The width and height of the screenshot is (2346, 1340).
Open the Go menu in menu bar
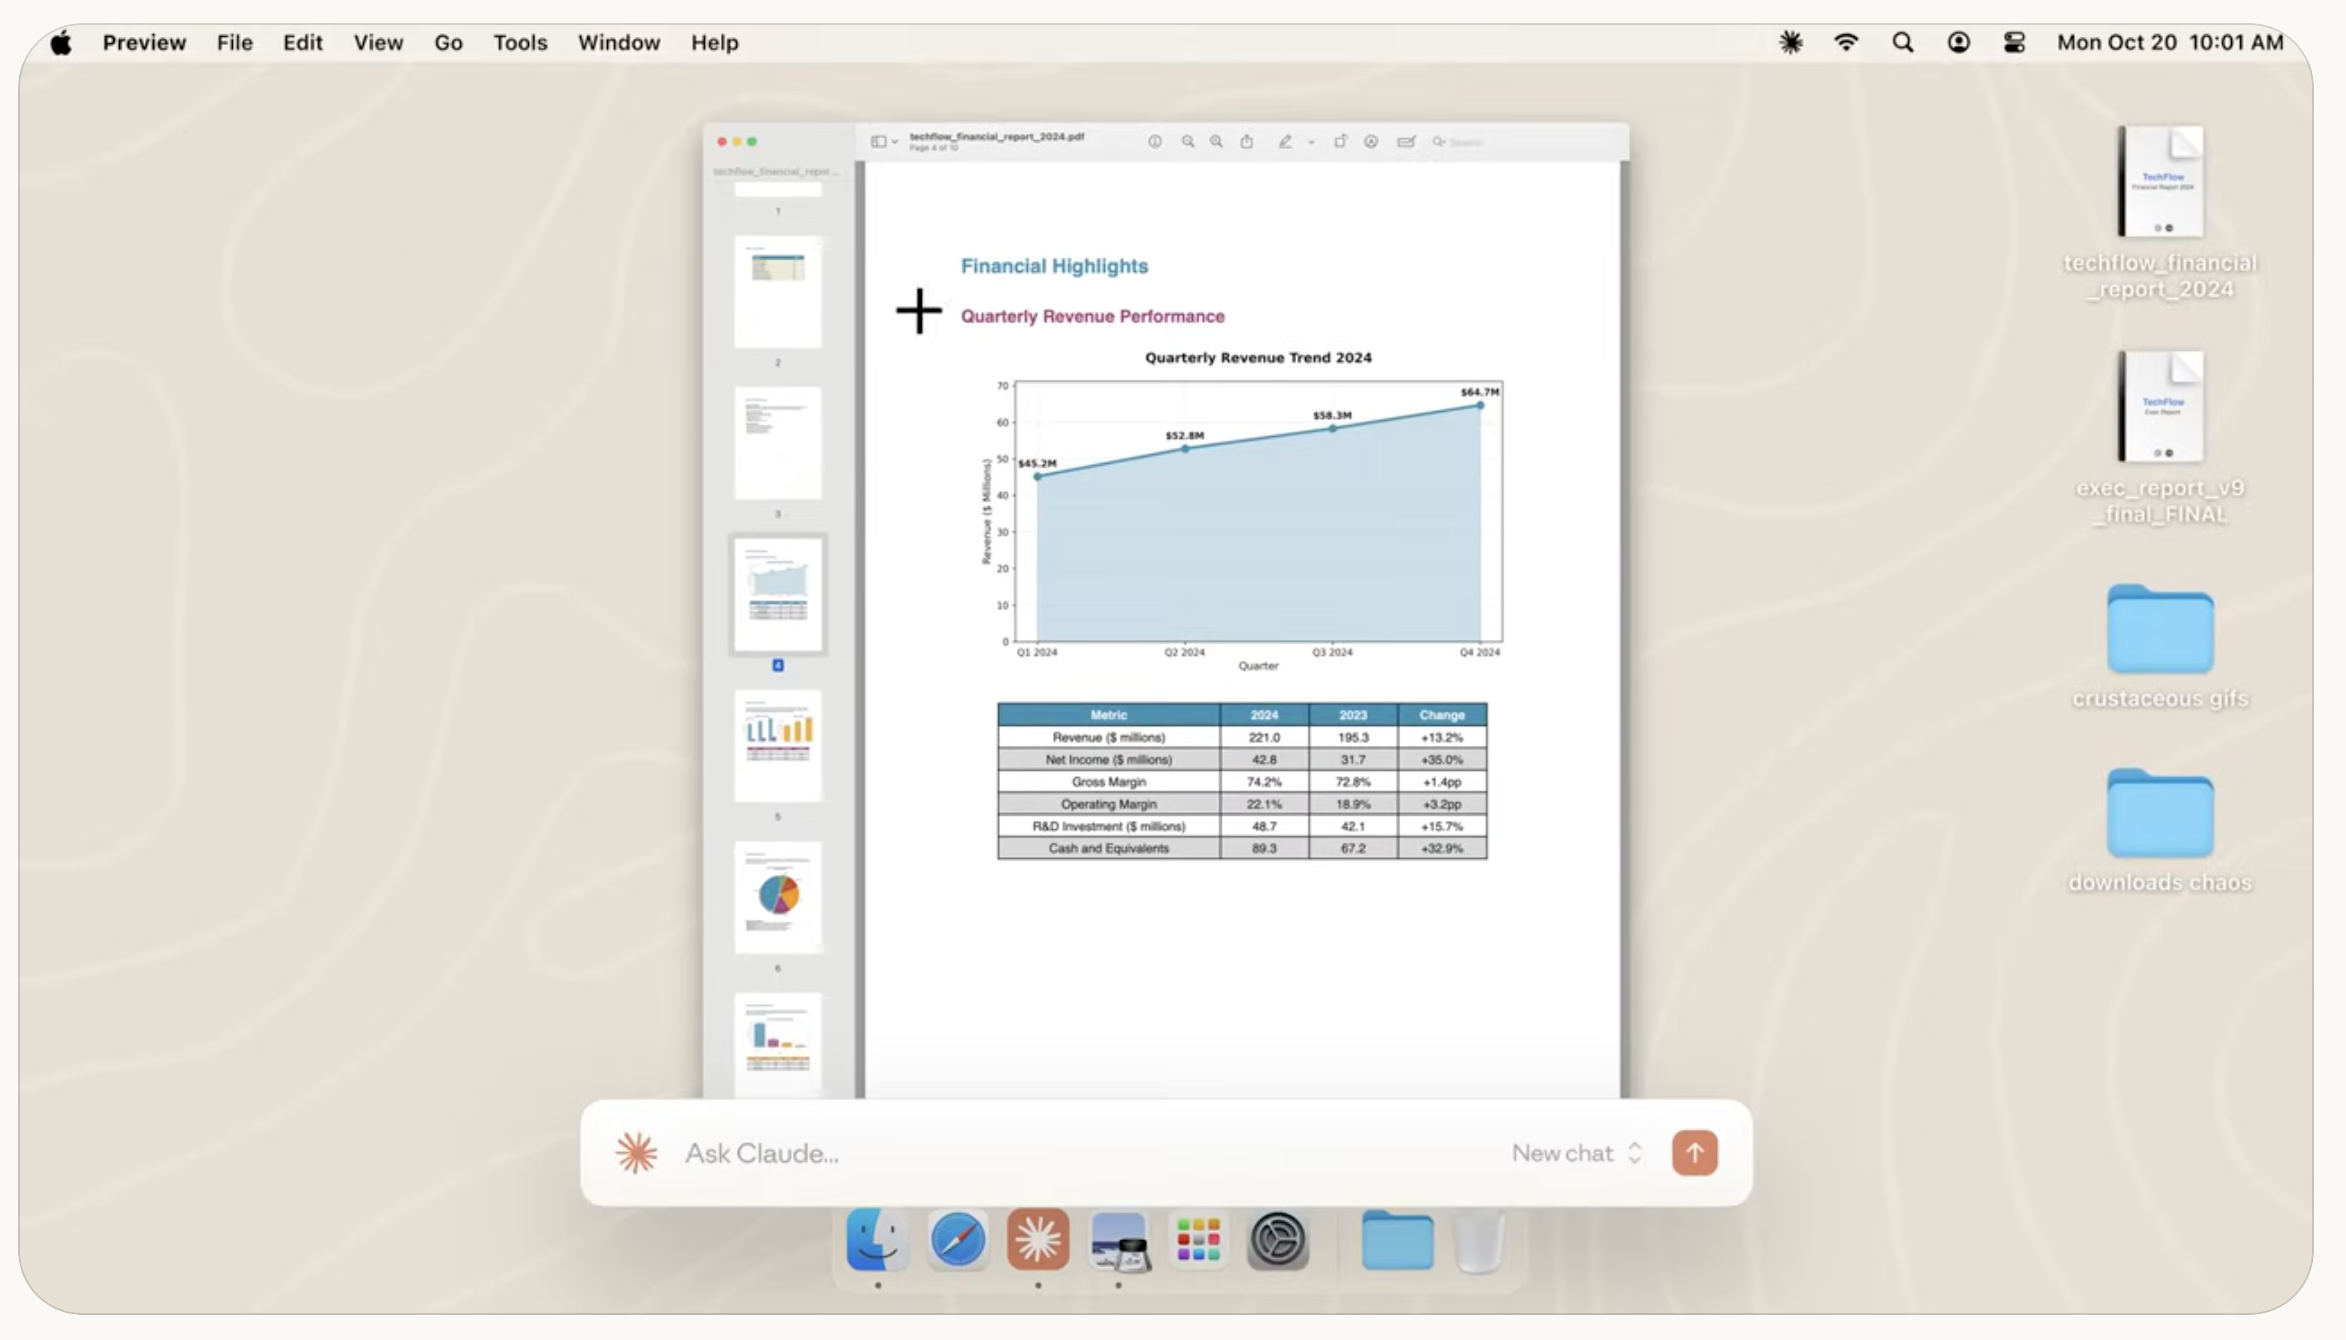(448, 43)
